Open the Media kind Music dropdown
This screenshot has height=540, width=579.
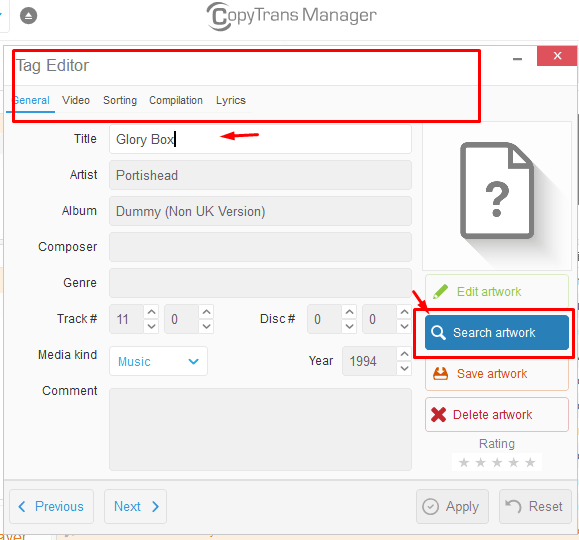[158, 361]
